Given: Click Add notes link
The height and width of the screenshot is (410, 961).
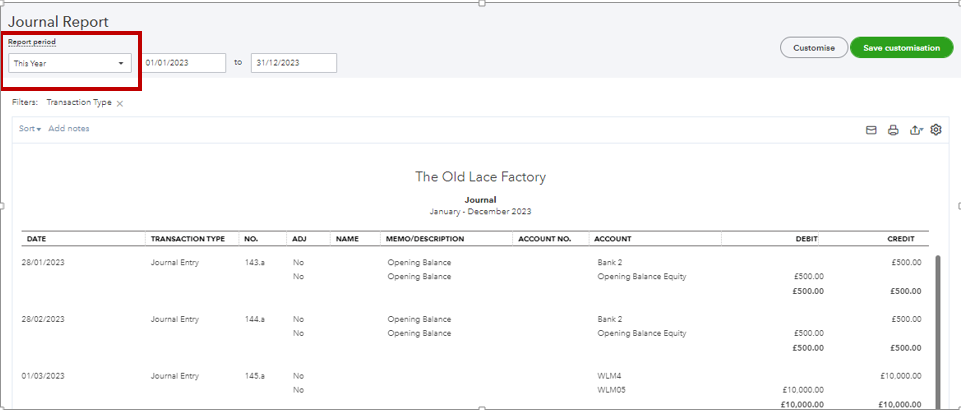Looking at the screenshot, I should [69, 129].
